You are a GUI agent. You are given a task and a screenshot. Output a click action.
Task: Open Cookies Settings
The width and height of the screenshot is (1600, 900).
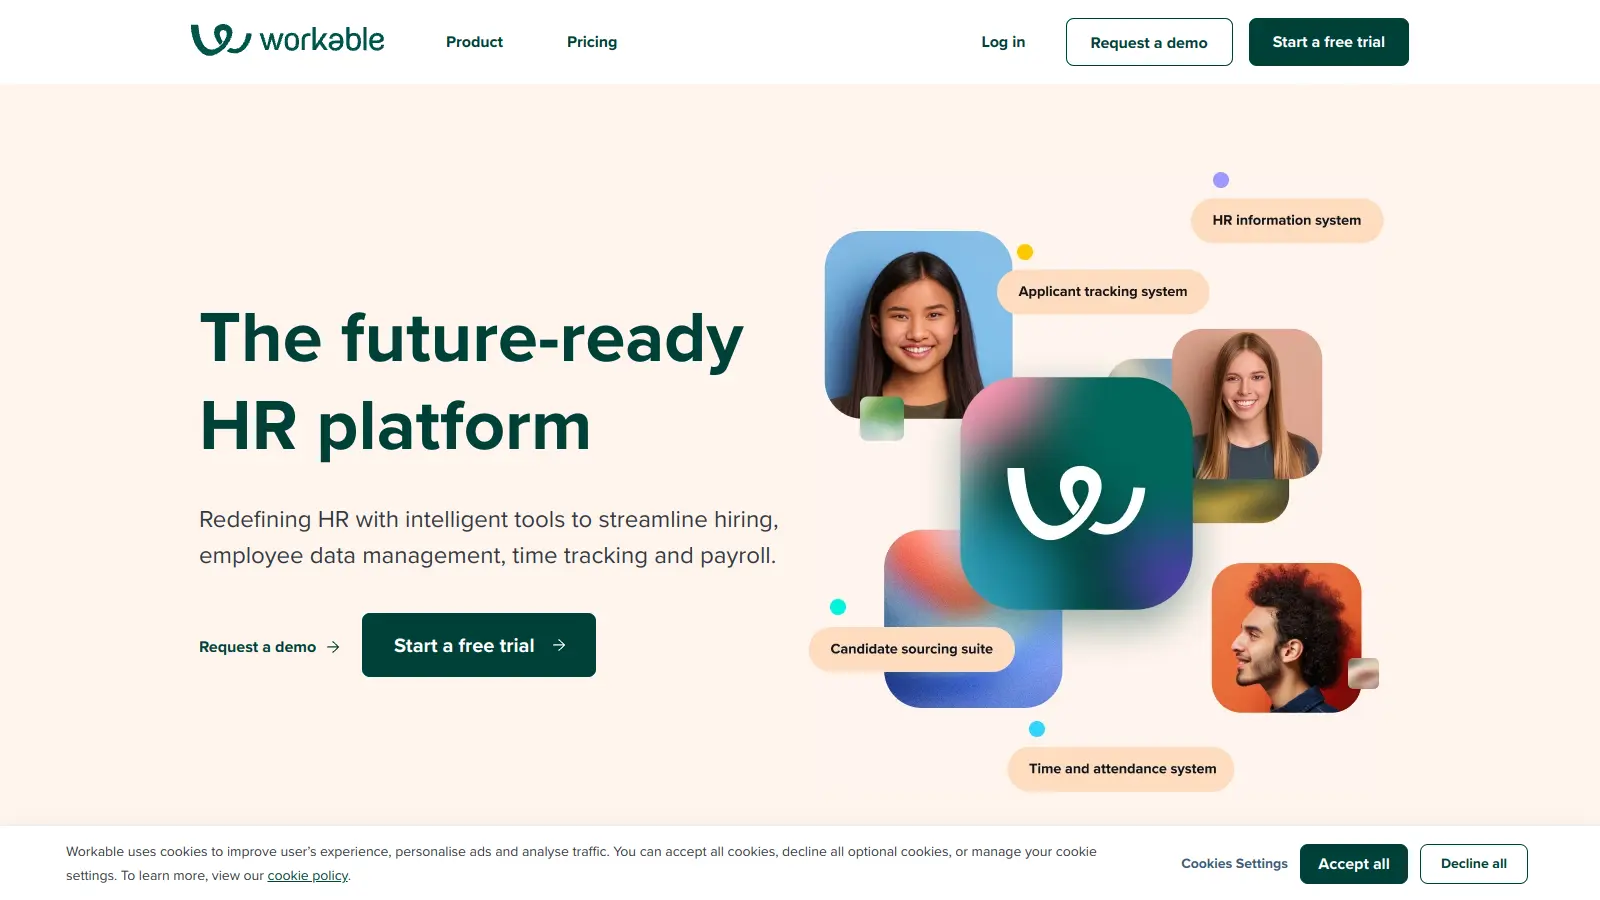(1234, 864)
